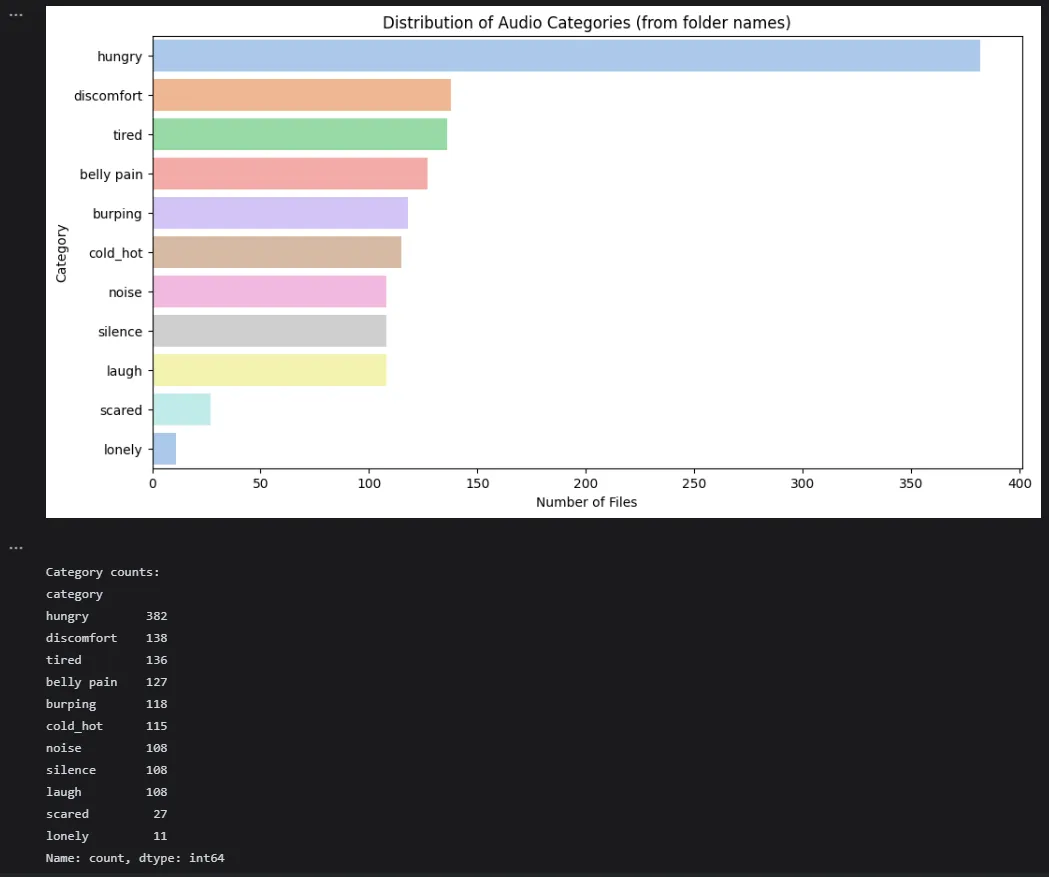1049x877 pixels.
Task: Open the ellipsis menu beside the chart output
Action: (16, 15)
